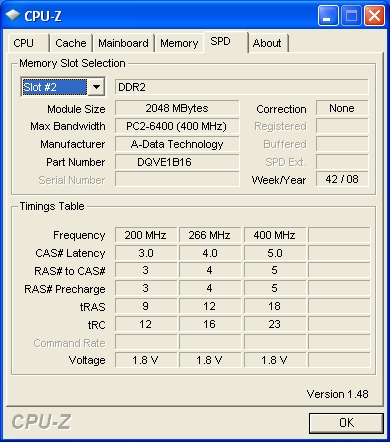Click tRC value 16
Screen dimensions: 390x443
pos(210,324)
